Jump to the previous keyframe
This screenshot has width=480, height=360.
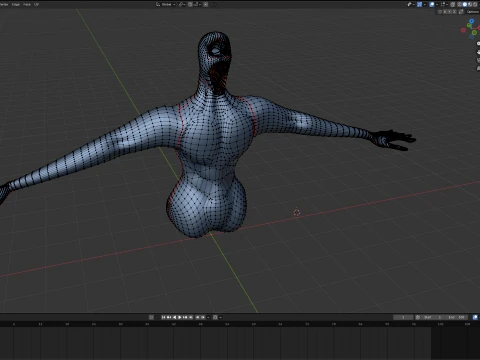pos(169,317)
